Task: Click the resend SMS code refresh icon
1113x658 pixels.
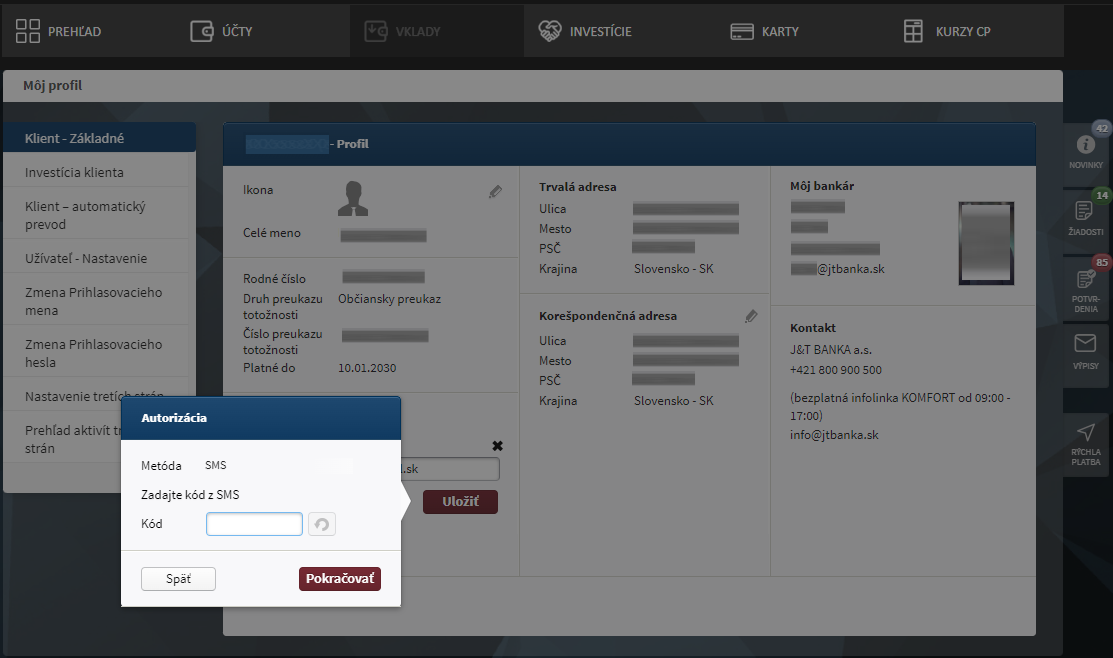Action: pyautogui.click(x=322, y=524)
